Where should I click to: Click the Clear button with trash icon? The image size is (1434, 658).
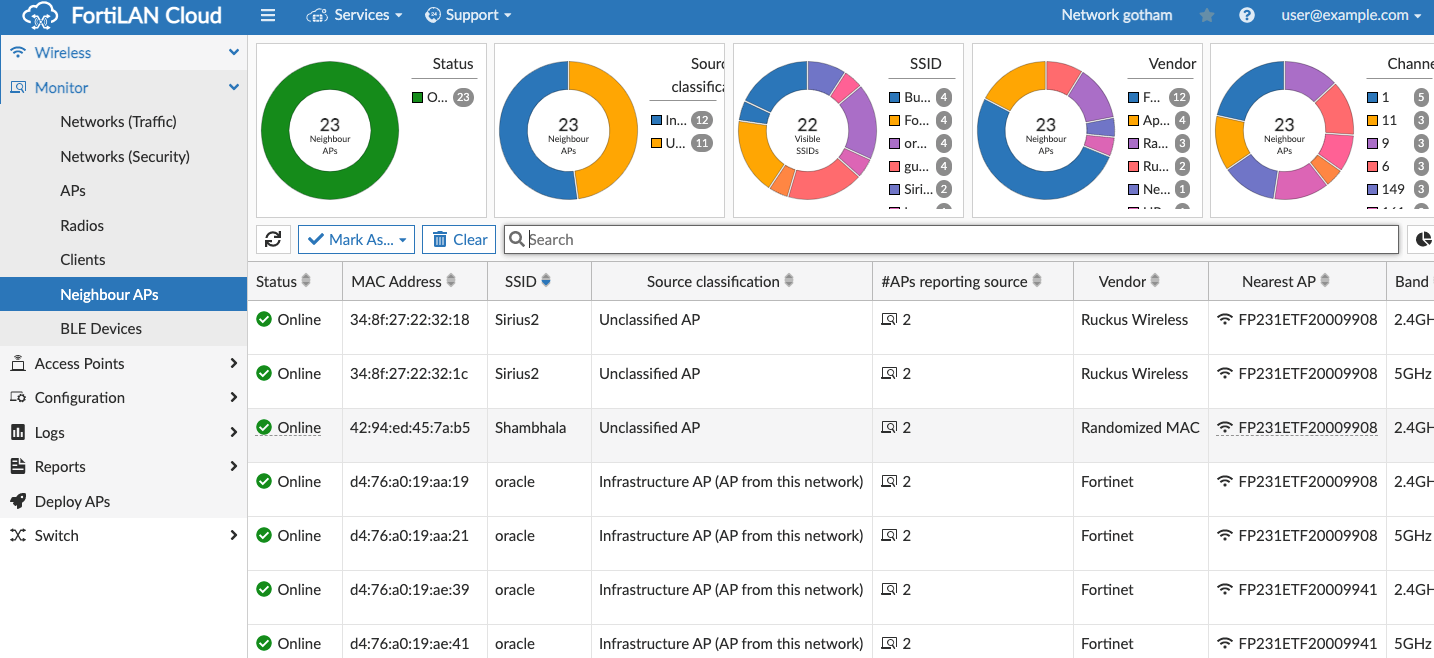coord(458,239)
